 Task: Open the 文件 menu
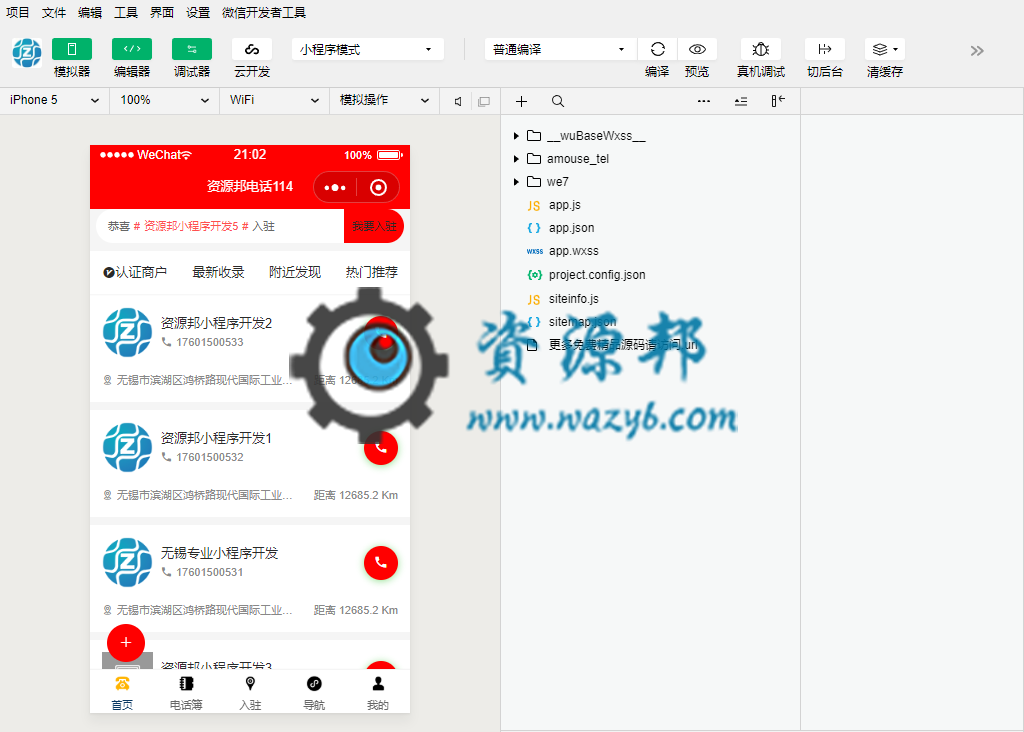(54, 12)
